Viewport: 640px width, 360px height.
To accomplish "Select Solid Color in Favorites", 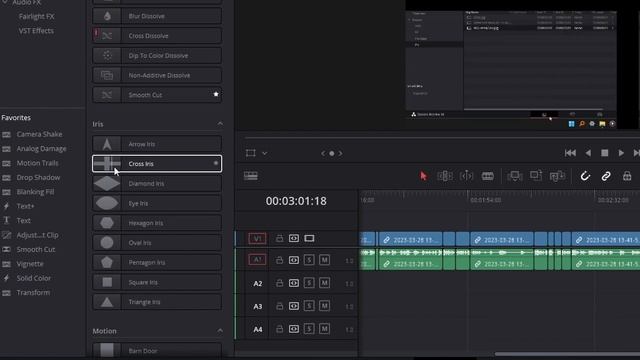I will click(33, 278).
